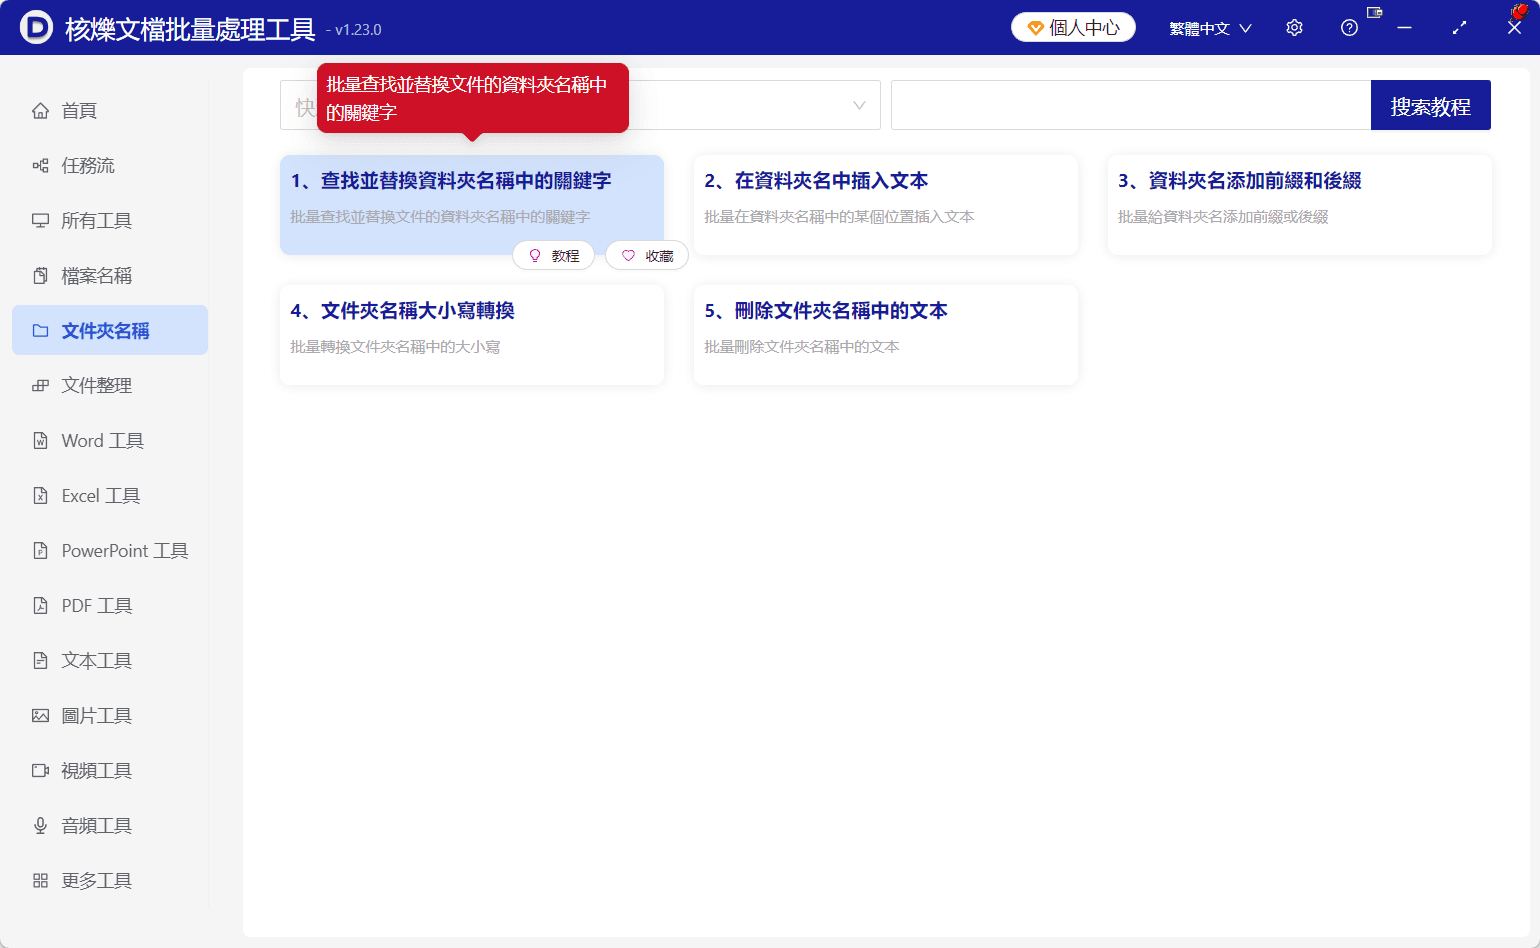Viewport: 1540px width, 948px height.
Task: Expand the quick search category dropdown arrow
Action: point(859,105)
